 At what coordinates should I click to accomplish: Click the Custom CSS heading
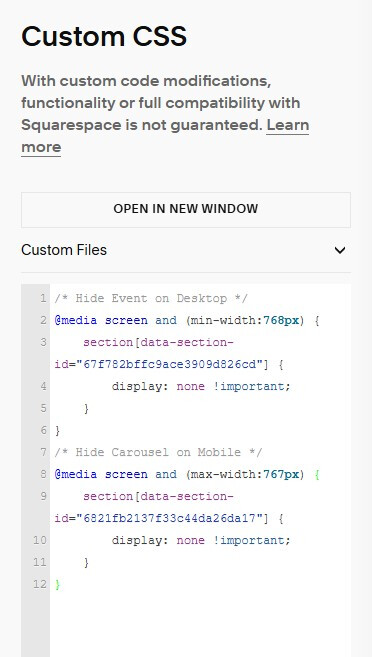click(104, 36)
